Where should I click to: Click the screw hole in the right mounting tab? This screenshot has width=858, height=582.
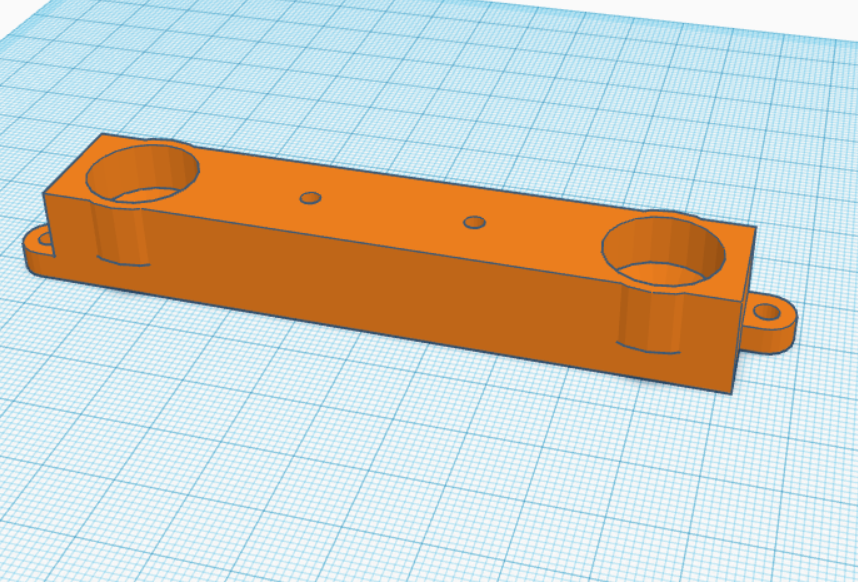coord(767,312)
